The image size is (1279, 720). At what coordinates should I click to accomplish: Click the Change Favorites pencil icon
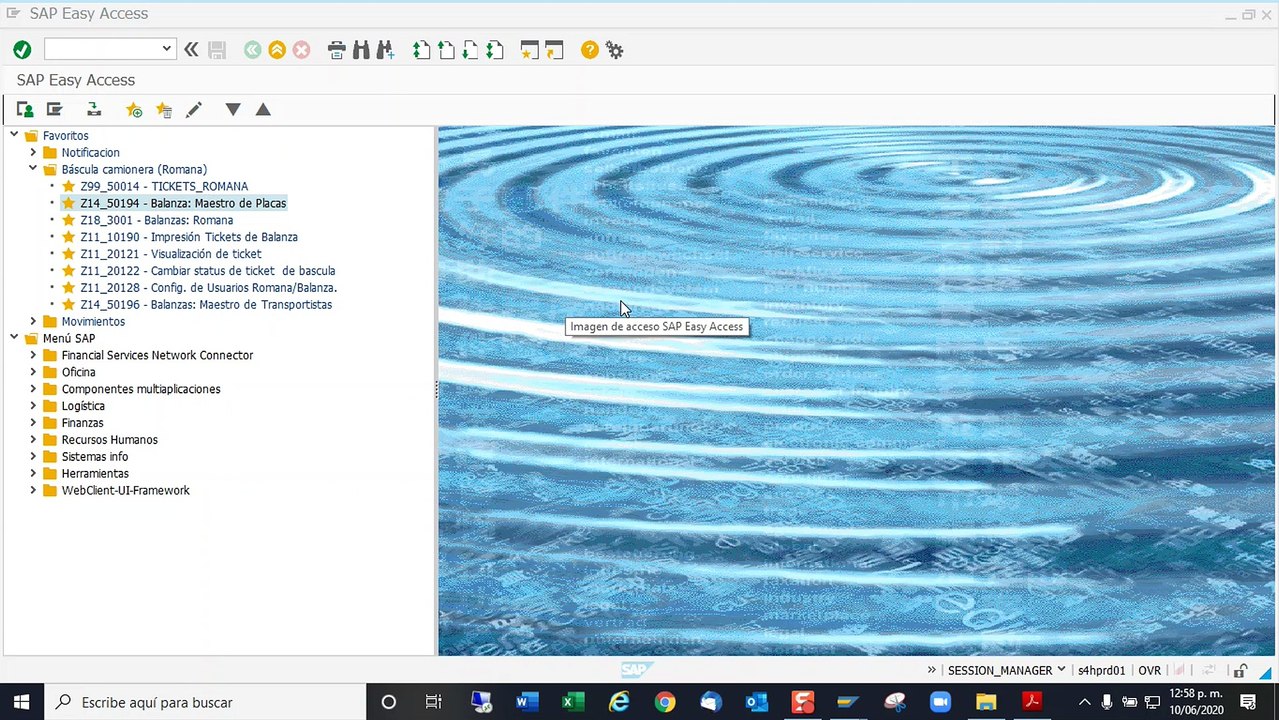point(194,110)
